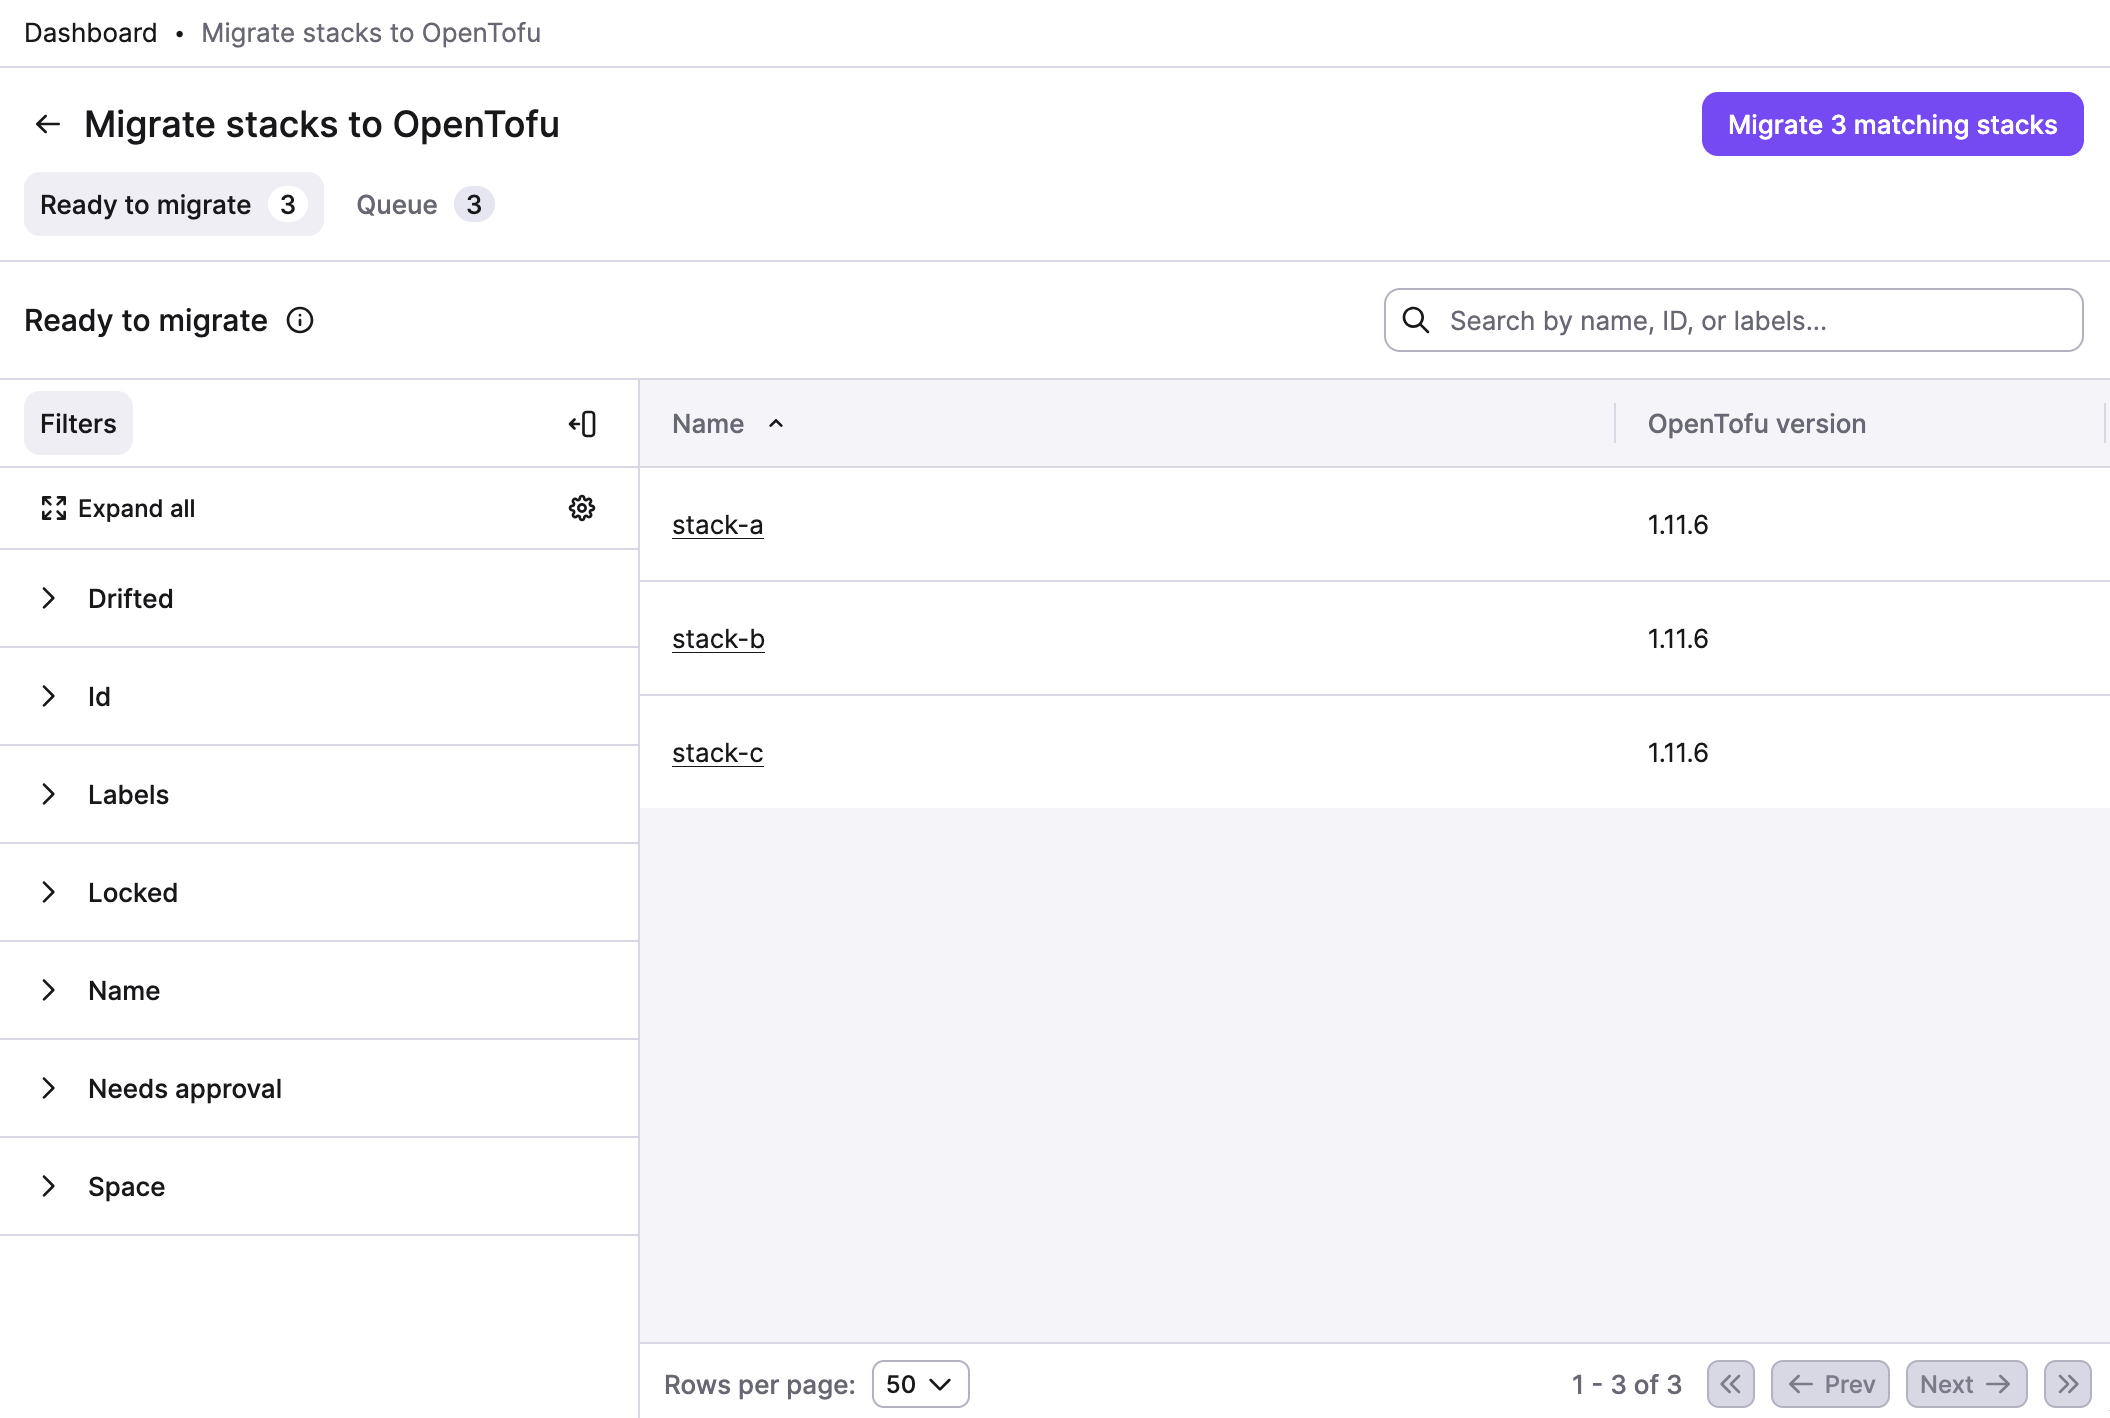Go to last page double-arrow button
This screenshot has width=2110, height=1418.
tap(2068, 1384)
